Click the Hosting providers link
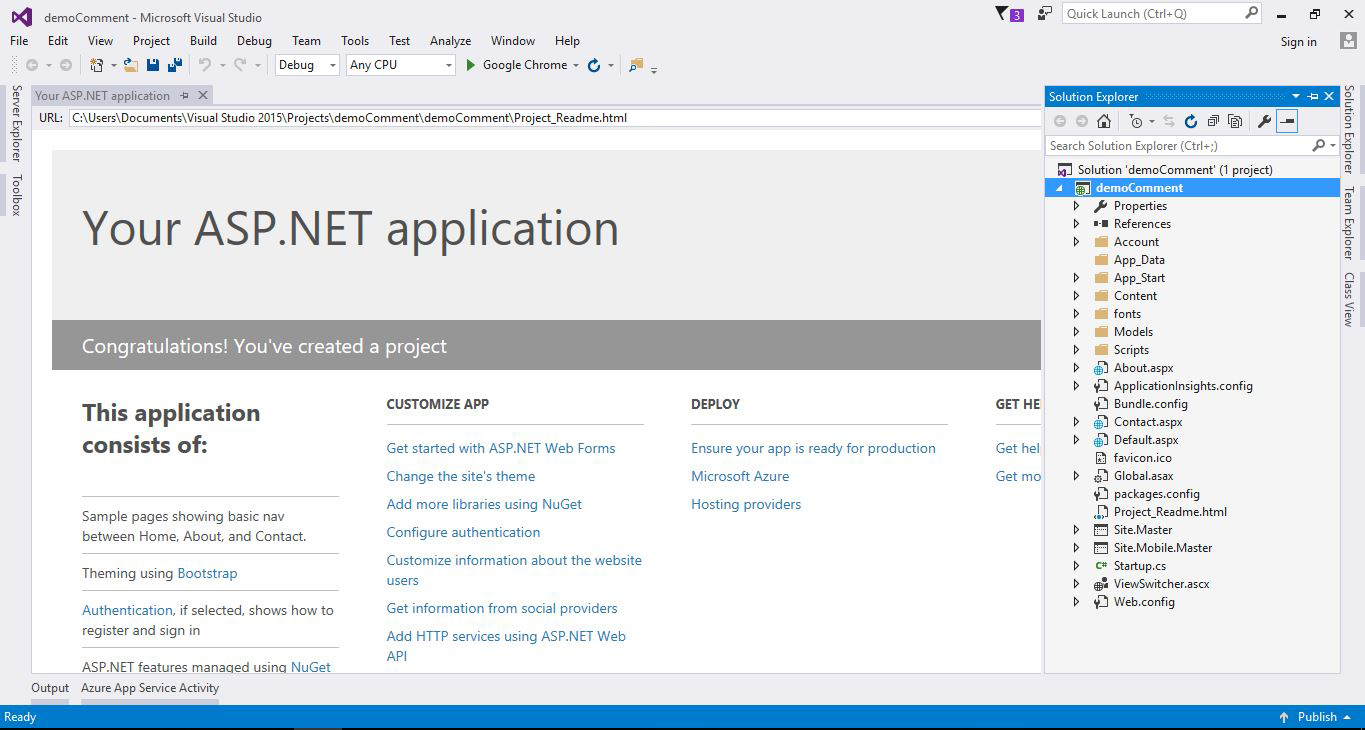 pos(746,504)
